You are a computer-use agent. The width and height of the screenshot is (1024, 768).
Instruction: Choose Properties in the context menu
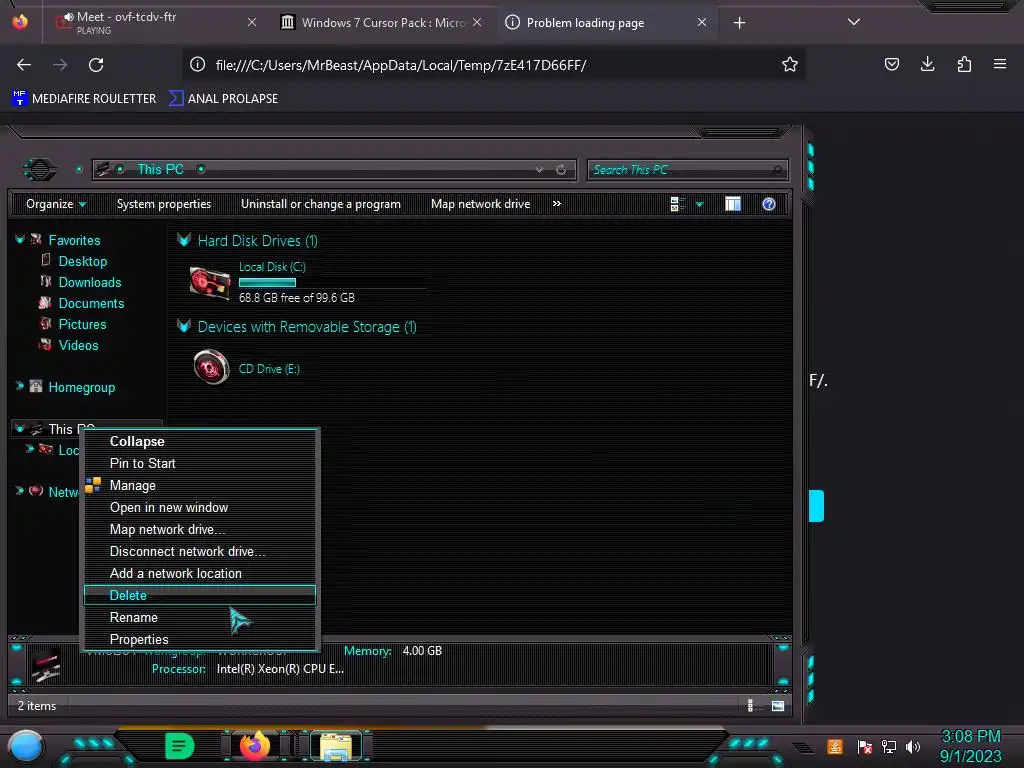pos(200,639)
